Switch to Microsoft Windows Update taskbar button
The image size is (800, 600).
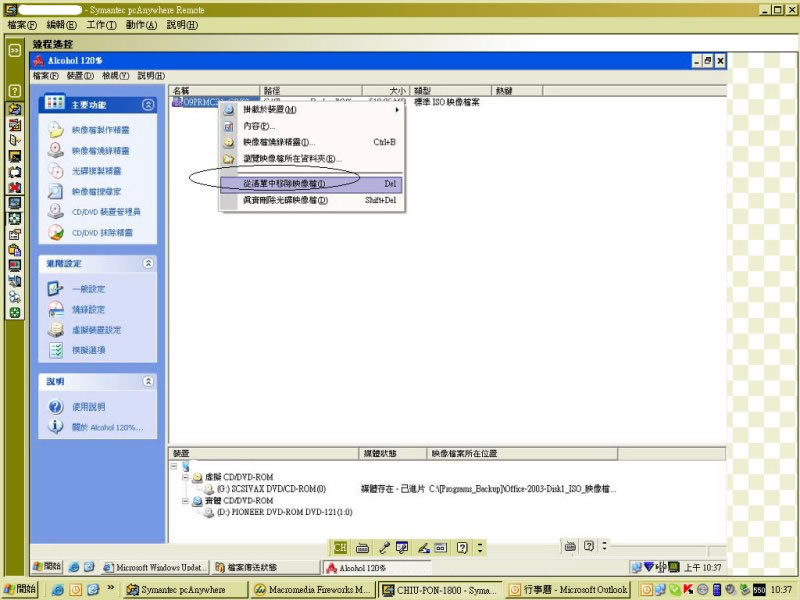(156, 567)
